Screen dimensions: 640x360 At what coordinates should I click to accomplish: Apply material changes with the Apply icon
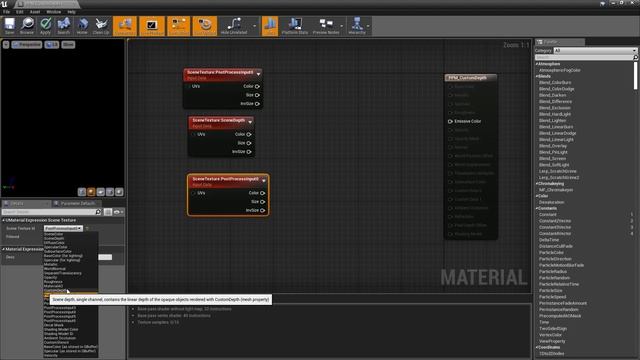(x=45, y=26)
